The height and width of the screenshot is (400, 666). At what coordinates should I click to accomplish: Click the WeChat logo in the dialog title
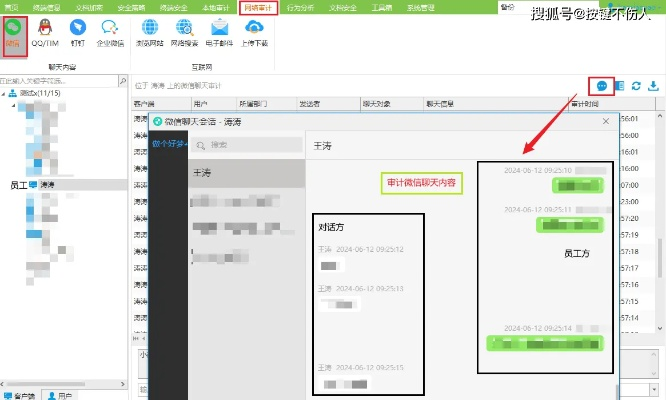(x=158, y=122)
